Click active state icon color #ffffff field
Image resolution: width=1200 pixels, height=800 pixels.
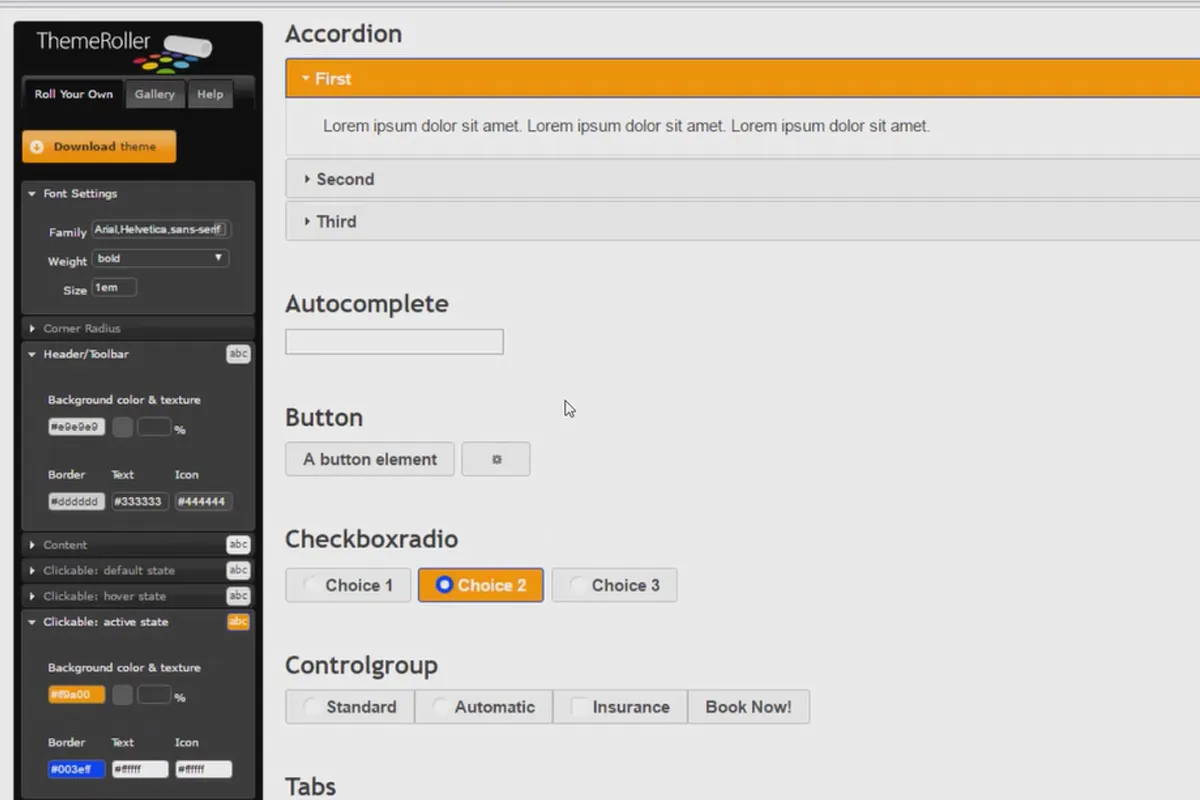pos(203,770)
